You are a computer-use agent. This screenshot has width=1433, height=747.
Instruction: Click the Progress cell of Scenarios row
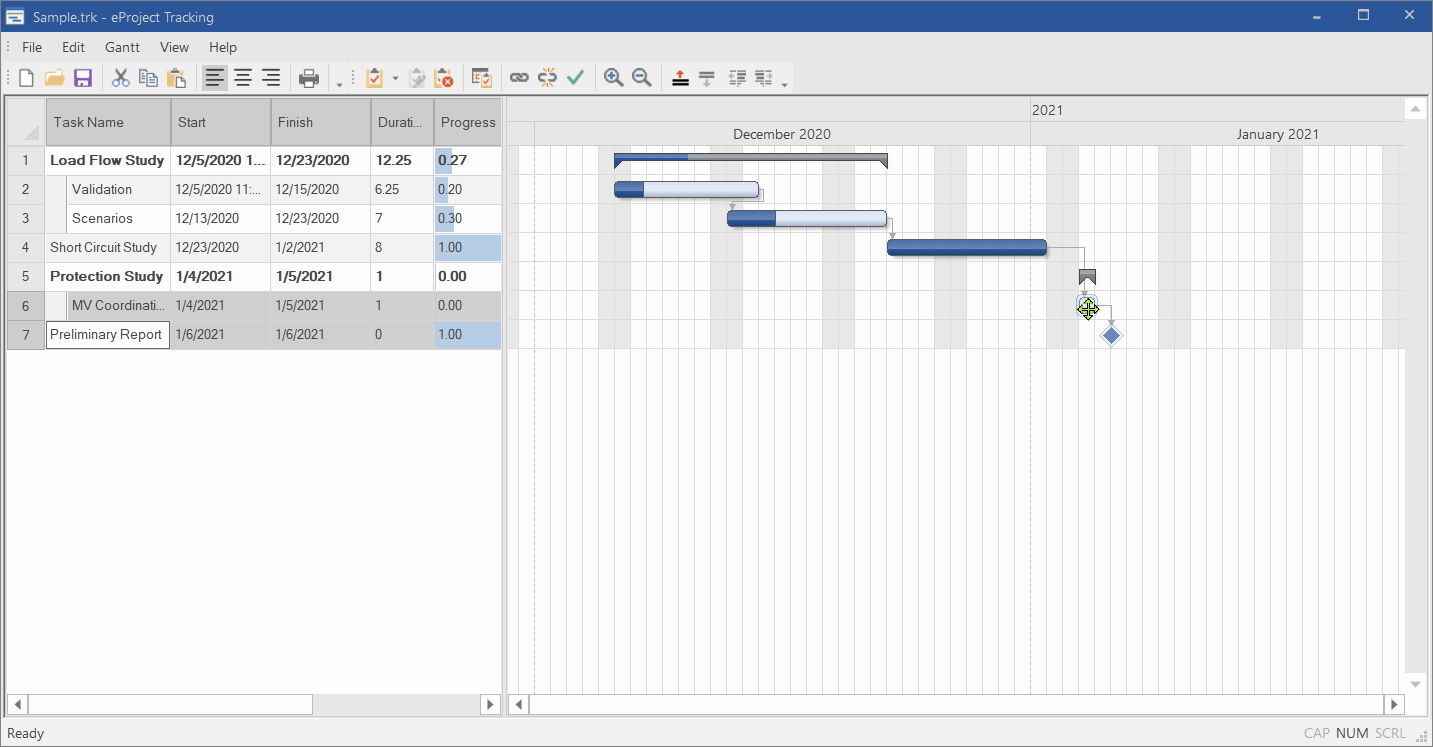(467, 218)
